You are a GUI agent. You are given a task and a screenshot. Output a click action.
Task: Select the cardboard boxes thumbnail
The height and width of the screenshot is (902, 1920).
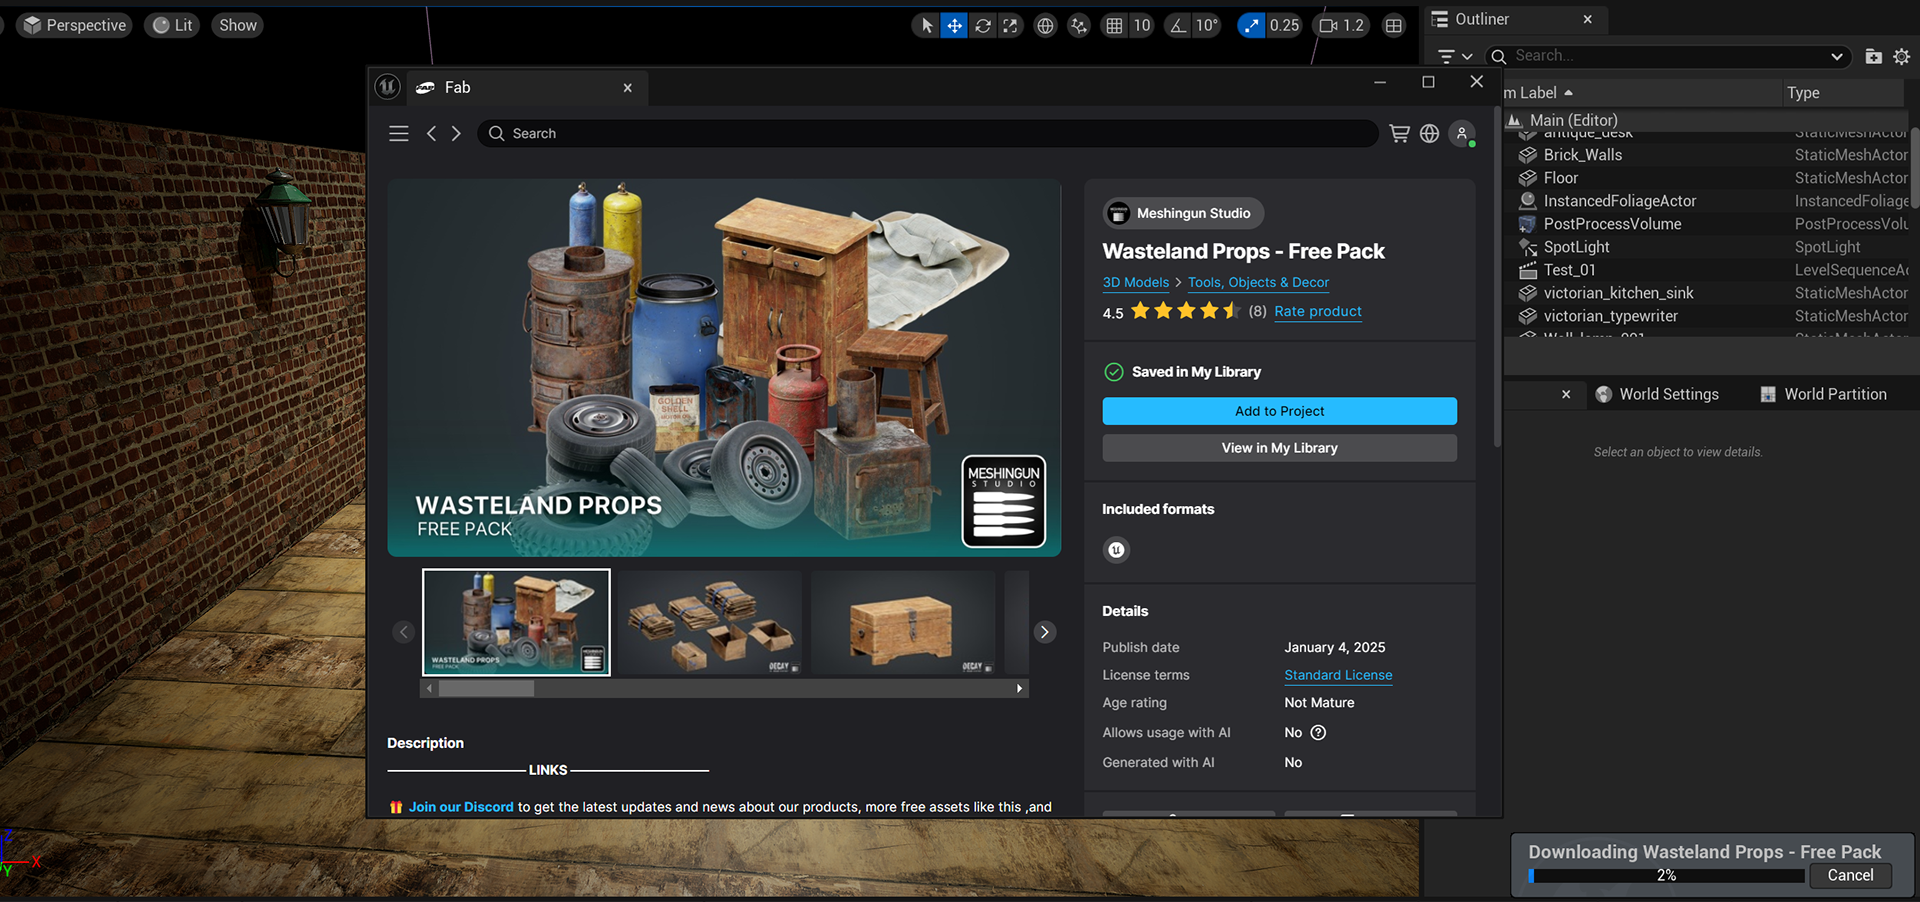tap(709, 622)
